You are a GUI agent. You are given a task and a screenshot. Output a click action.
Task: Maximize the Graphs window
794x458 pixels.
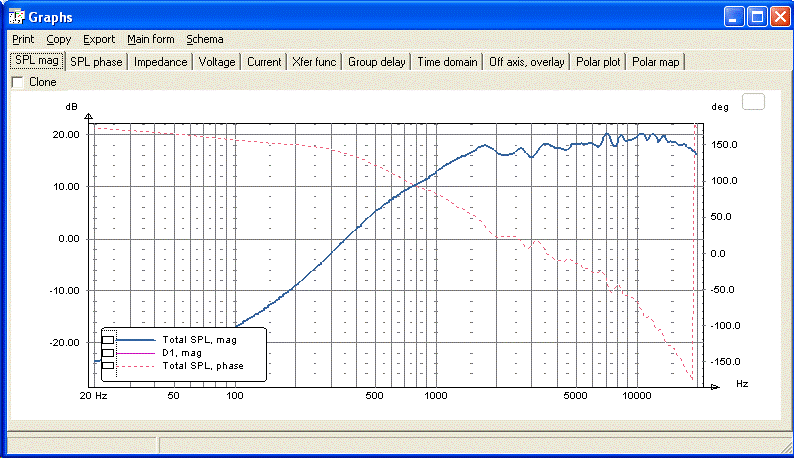click(x=758, y=17)
